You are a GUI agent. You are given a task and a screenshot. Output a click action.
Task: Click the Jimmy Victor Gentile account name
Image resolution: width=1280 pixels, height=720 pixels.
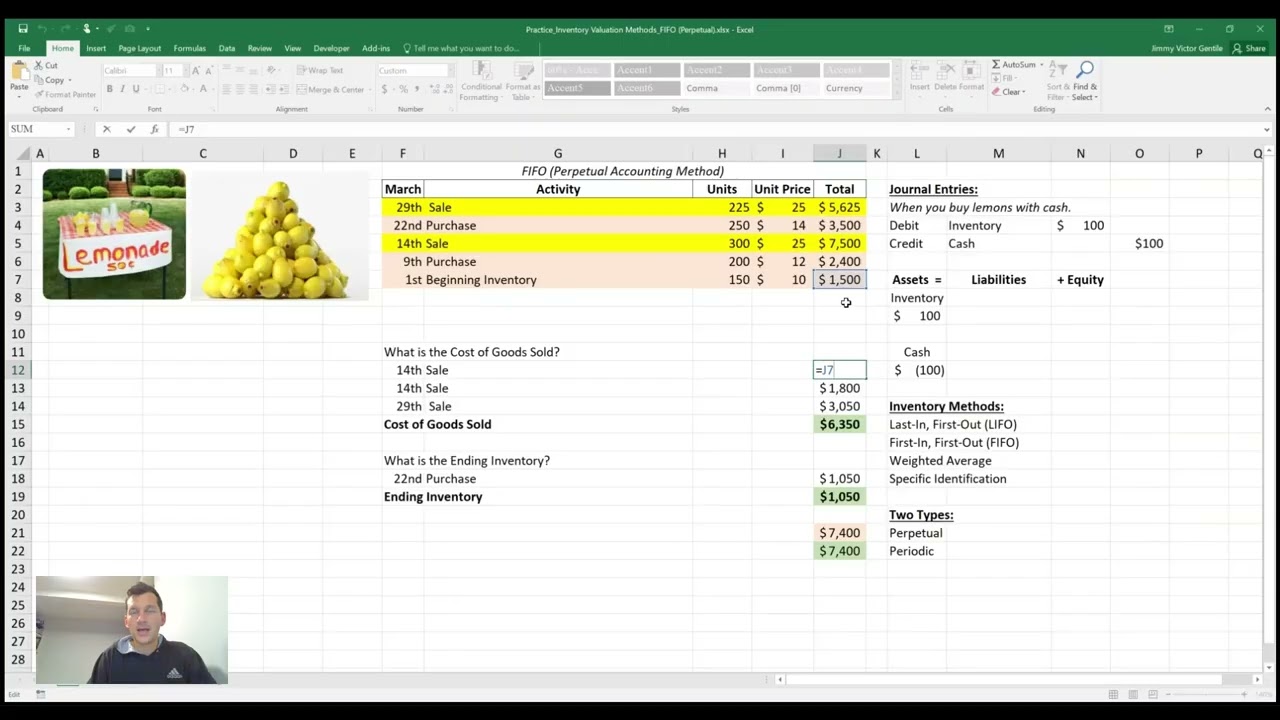coord(1186,48)
